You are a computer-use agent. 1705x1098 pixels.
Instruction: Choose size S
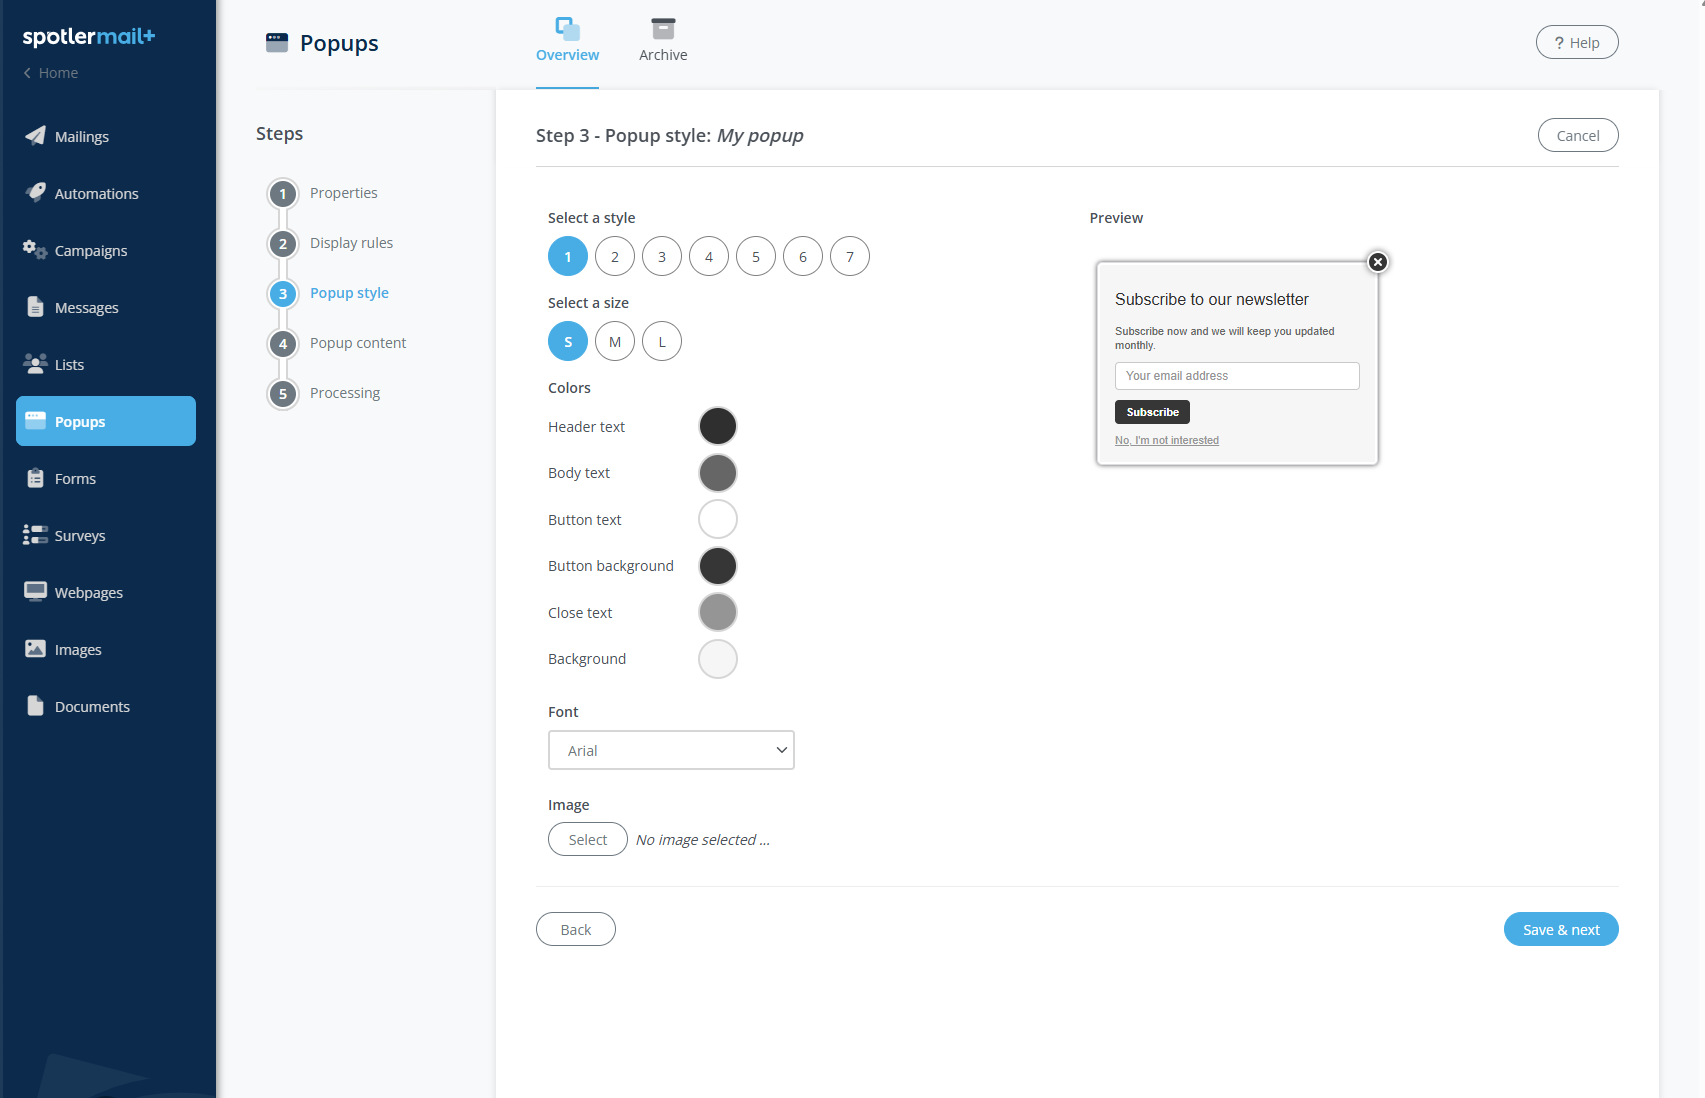(568, 342)
